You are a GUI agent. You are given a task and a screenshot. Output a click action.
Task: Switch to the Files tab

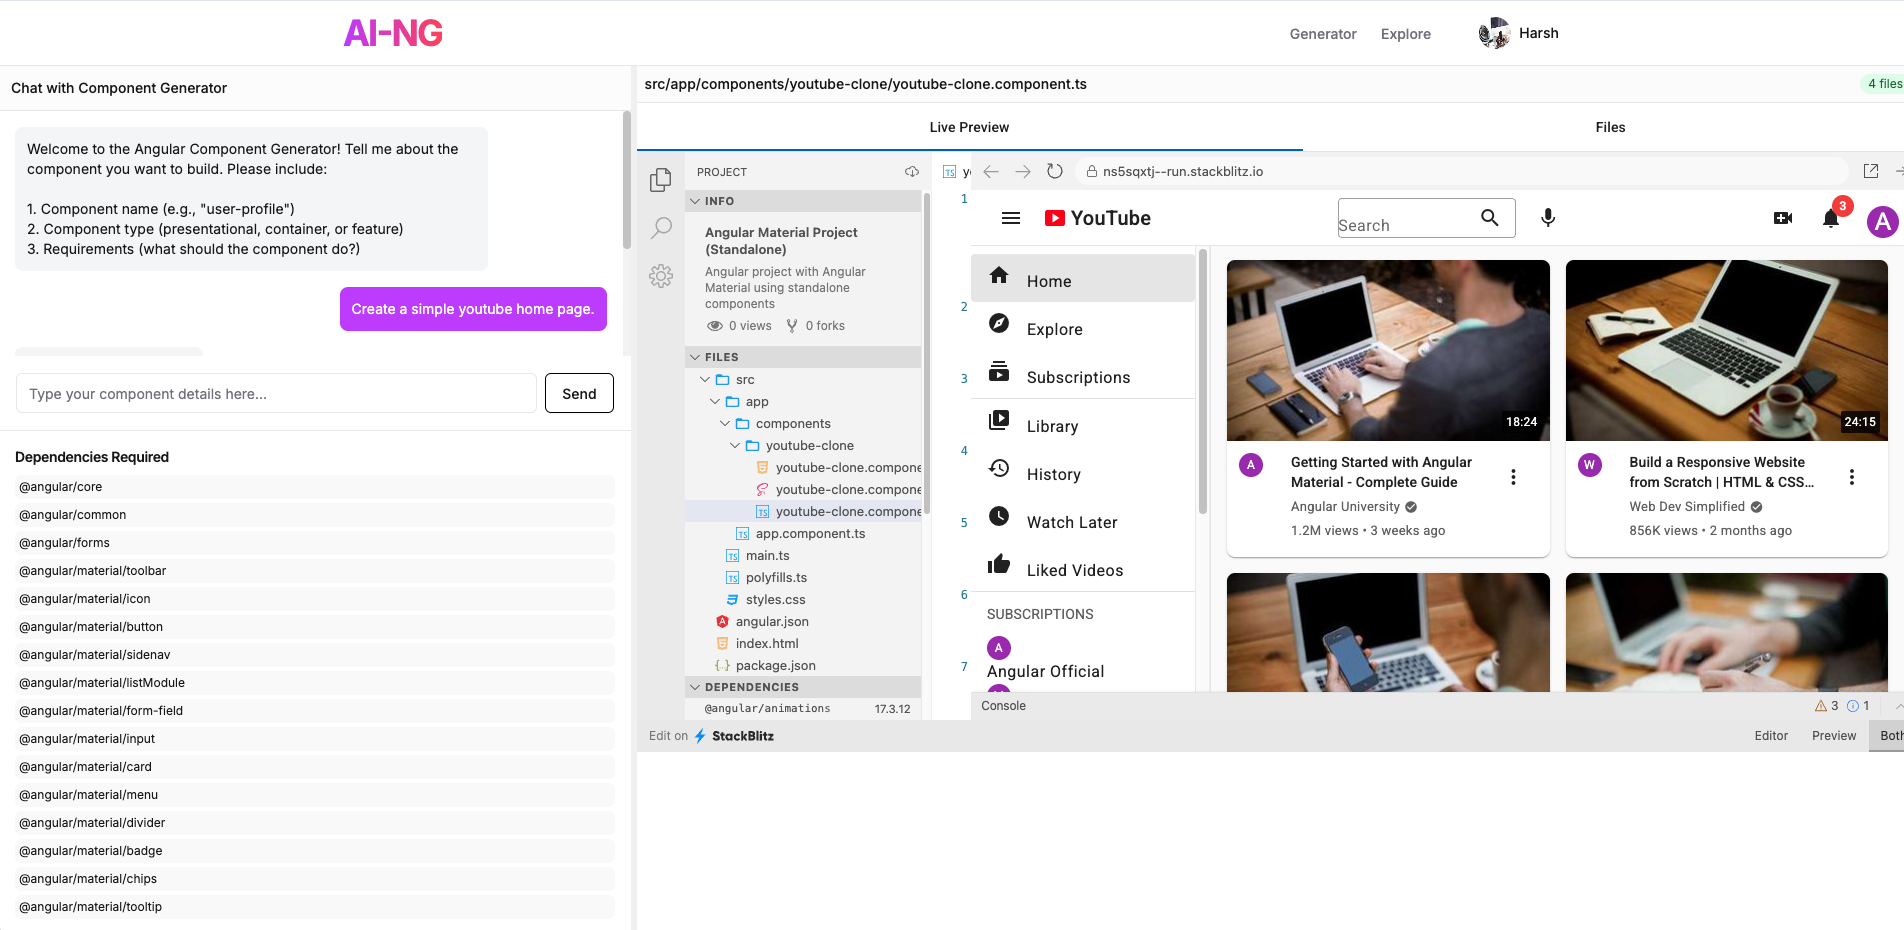pos(1610,127)
